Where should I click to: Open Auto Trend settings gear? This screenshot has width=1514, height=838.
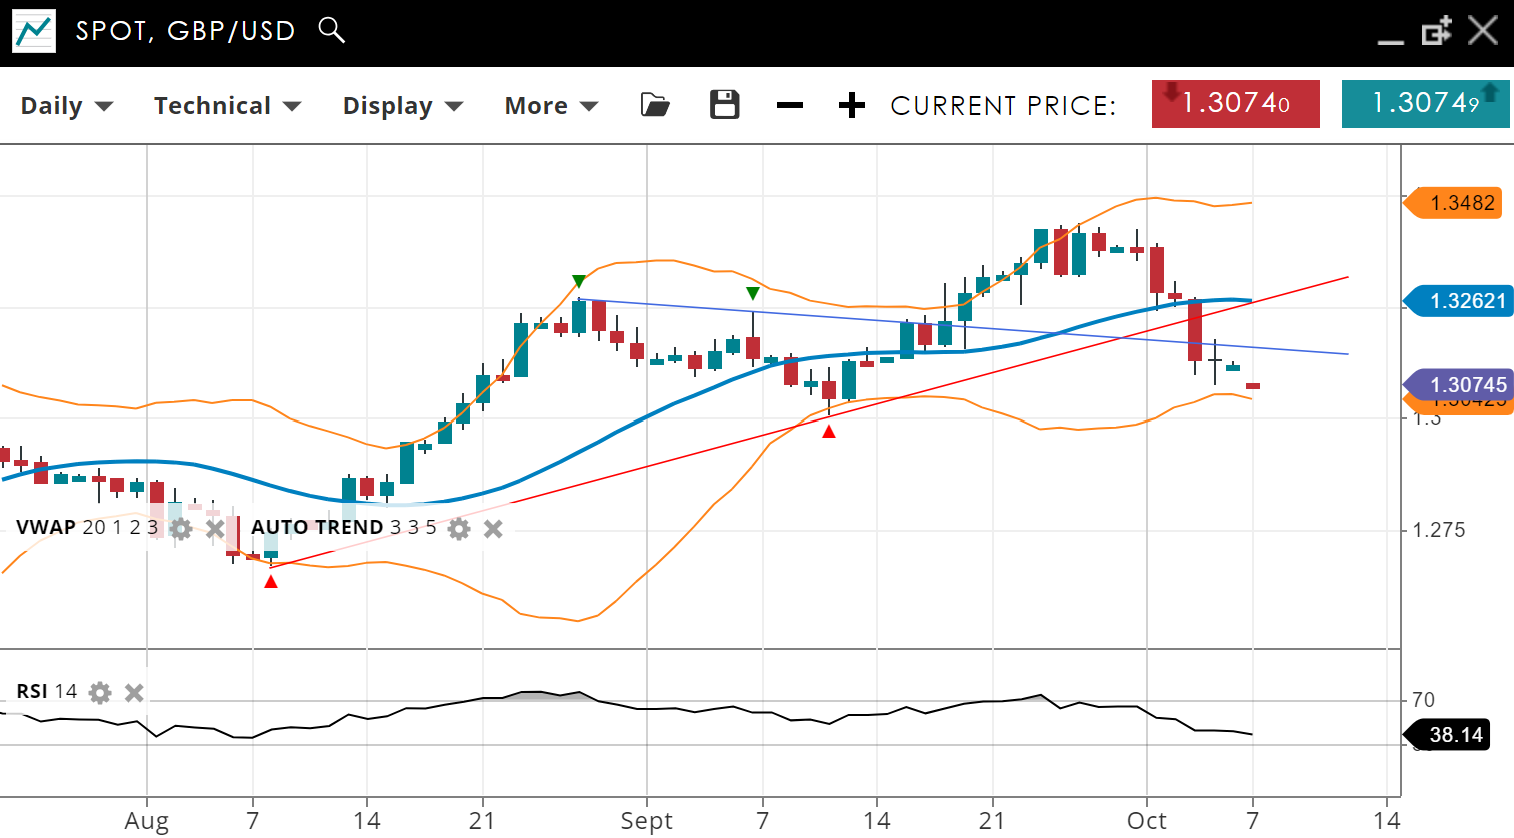(459, 529)
